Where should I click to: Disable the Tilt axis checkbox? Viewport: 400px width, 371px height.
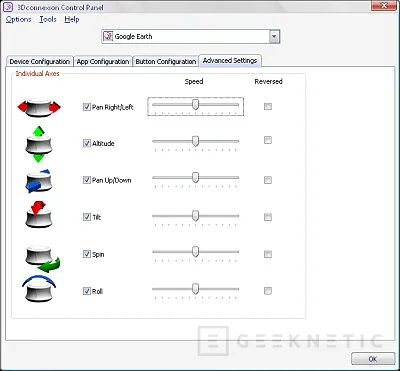tap(87, 217)
